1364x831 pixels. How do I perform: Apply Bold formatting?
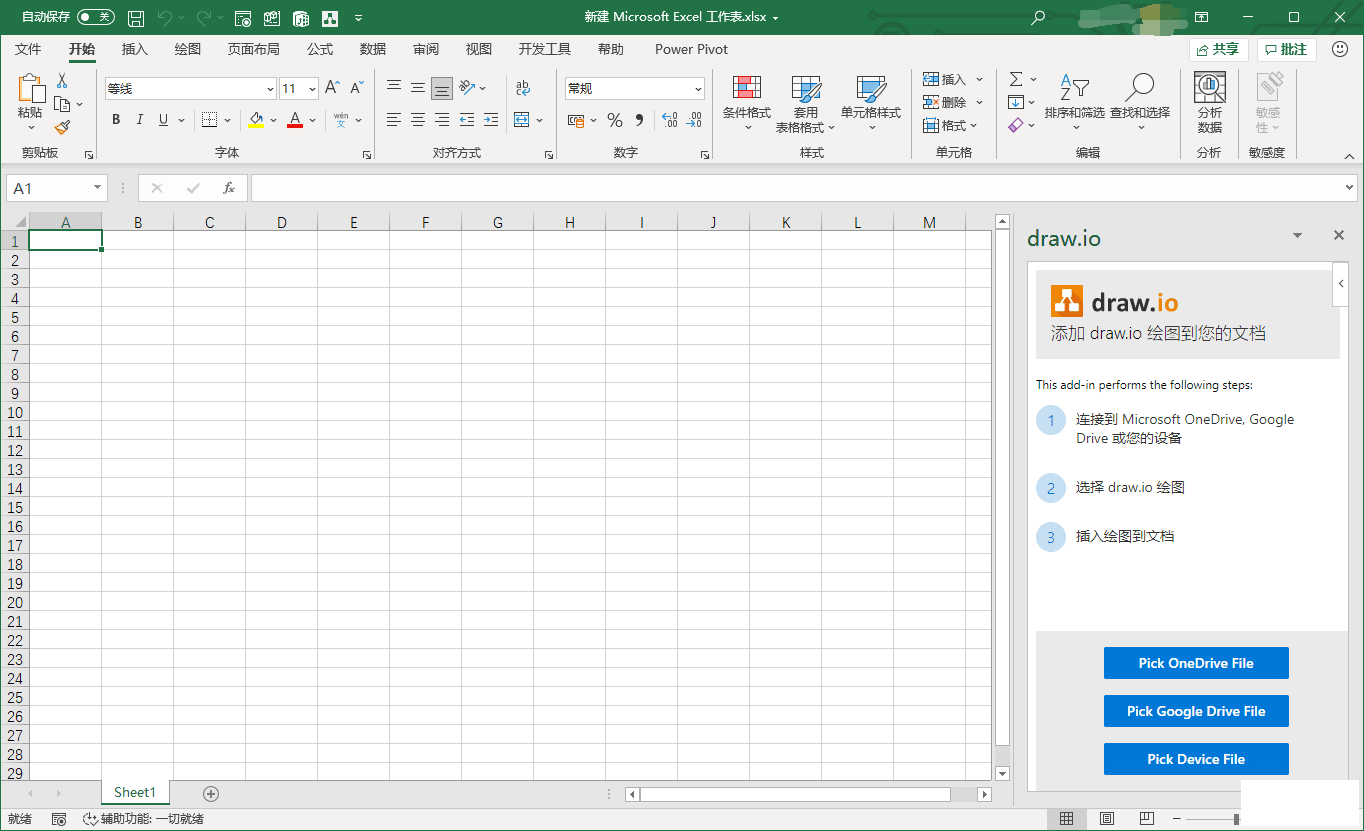116,120
